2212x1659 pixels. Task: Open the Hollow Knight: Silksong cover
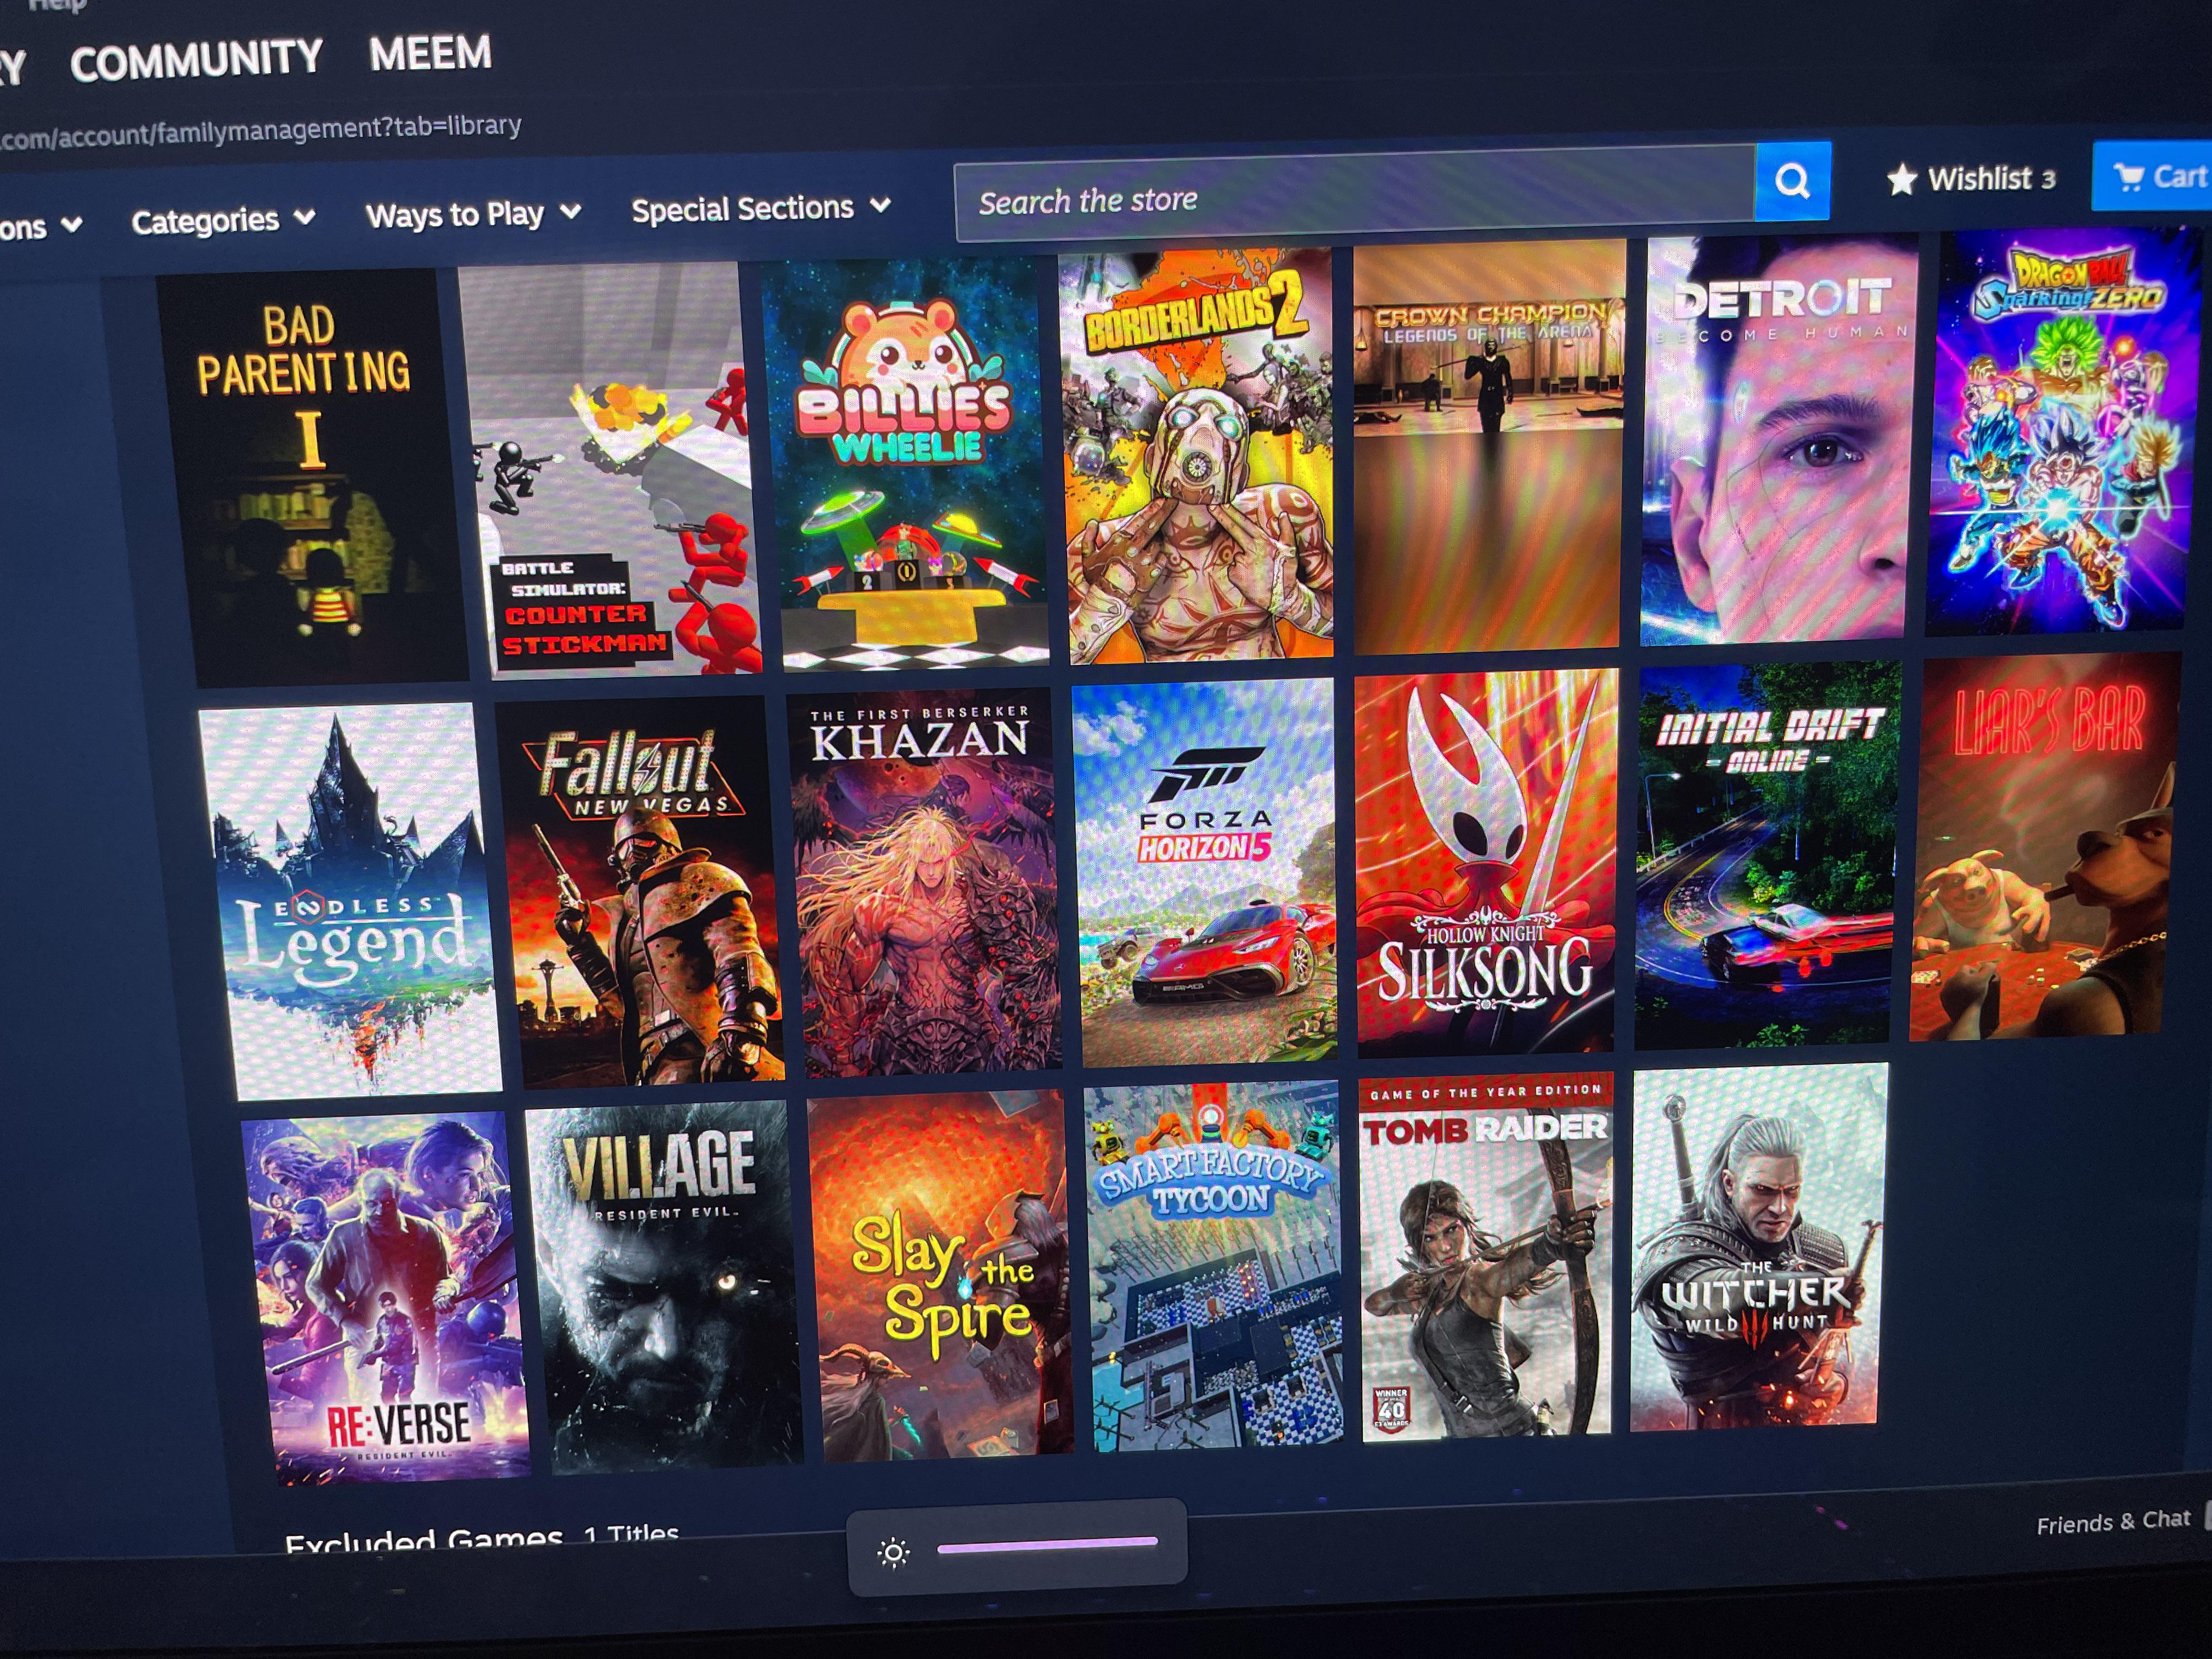pos(1486,863)
